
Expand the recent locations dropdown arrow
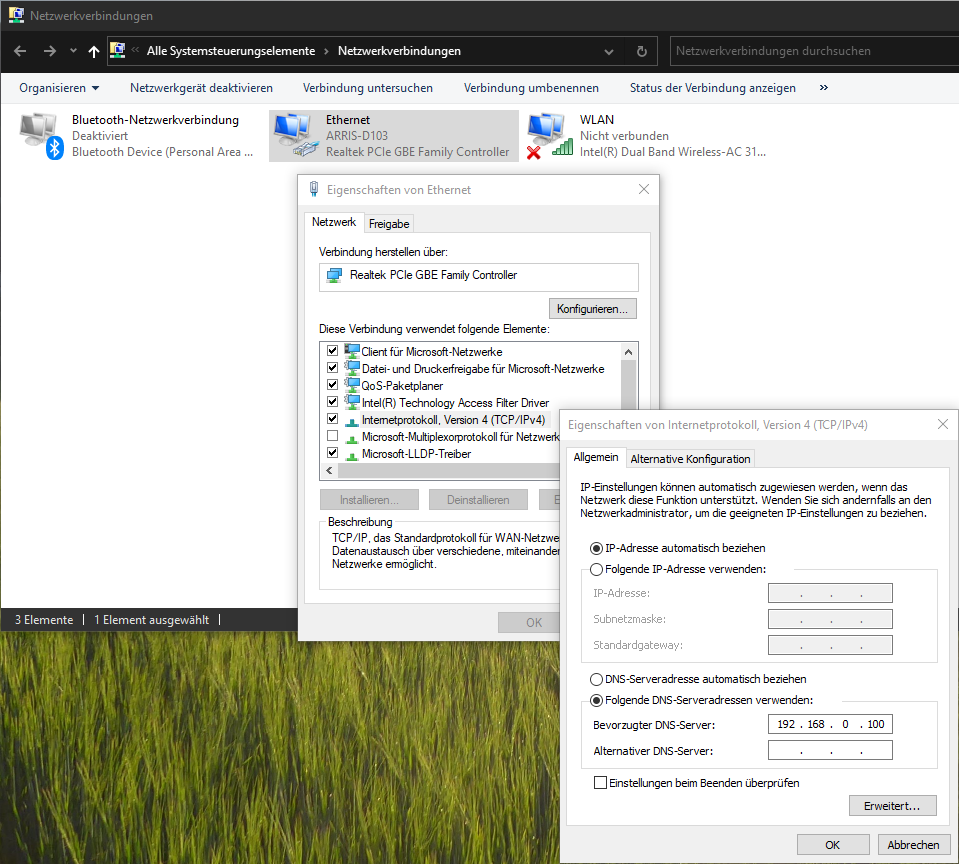click(73, 51)
